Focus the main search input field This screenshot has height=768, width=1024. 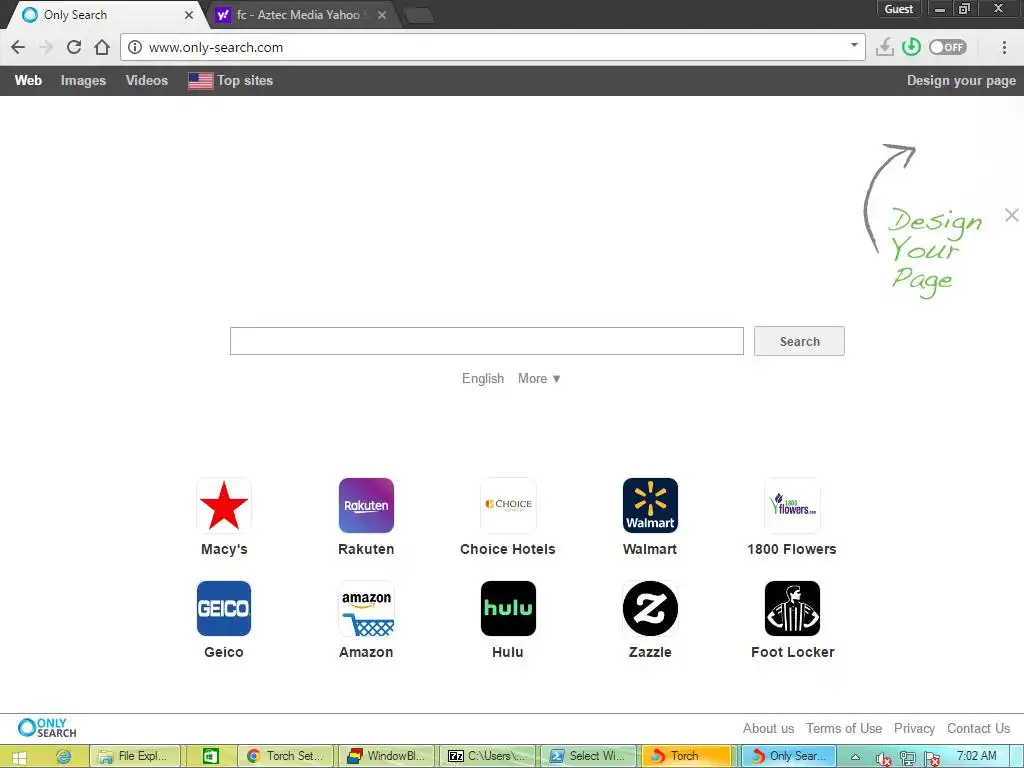click(x=487, y=341)
